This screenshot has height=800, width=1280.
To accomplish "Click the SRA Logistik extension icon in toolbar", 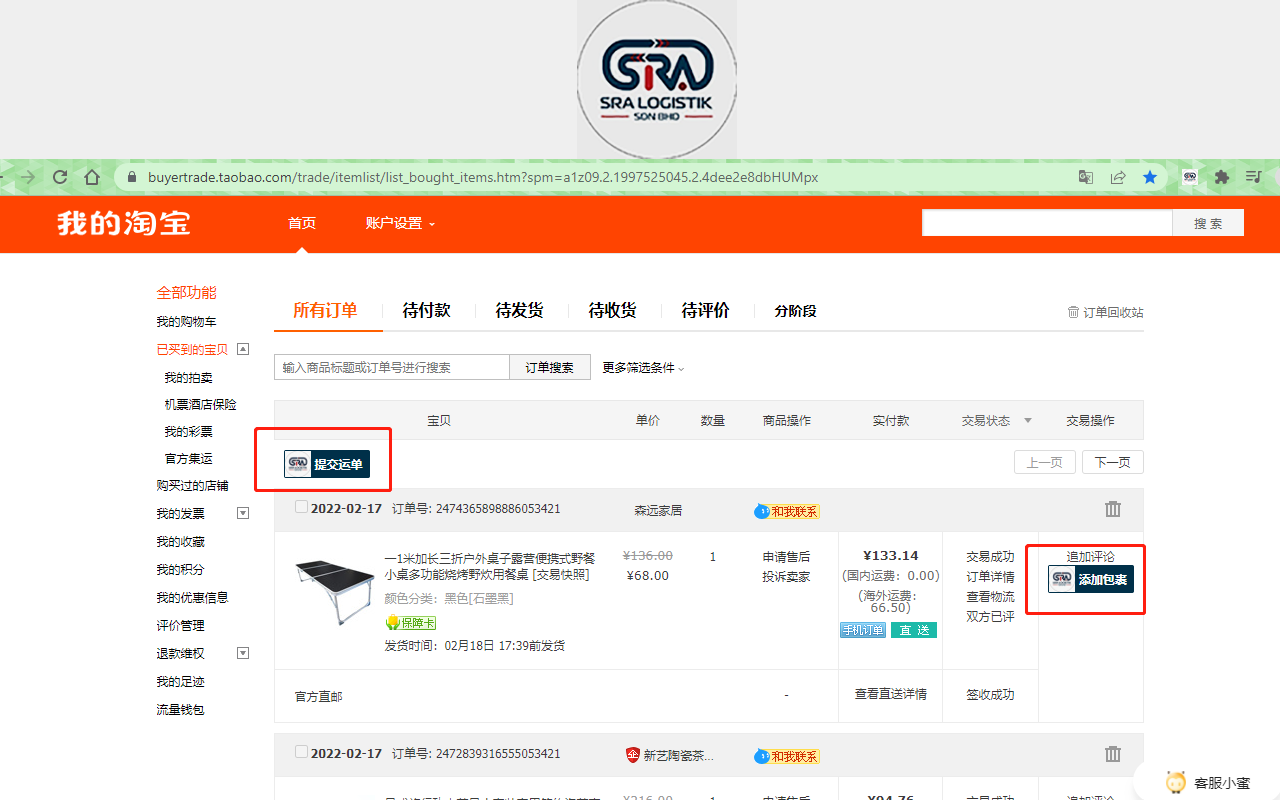I will tap(1189, 177).
